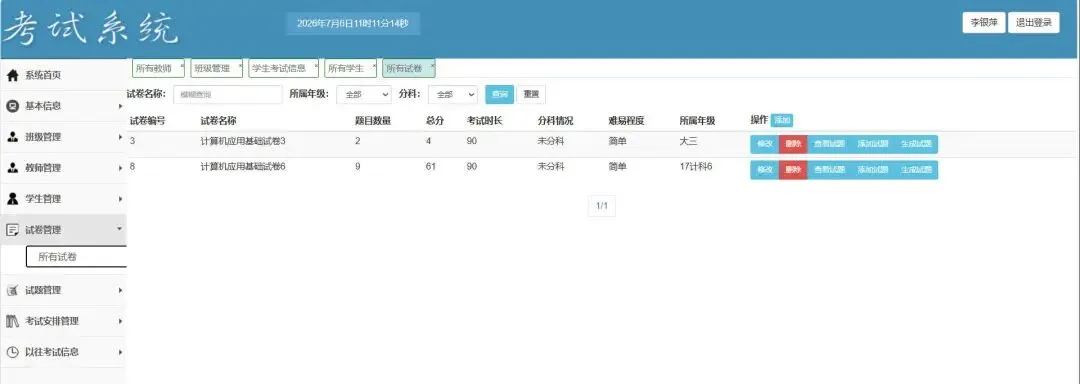Click the 题目数量 column header
The height and width of the screenshot is (384, 1080).
[373, 120]
